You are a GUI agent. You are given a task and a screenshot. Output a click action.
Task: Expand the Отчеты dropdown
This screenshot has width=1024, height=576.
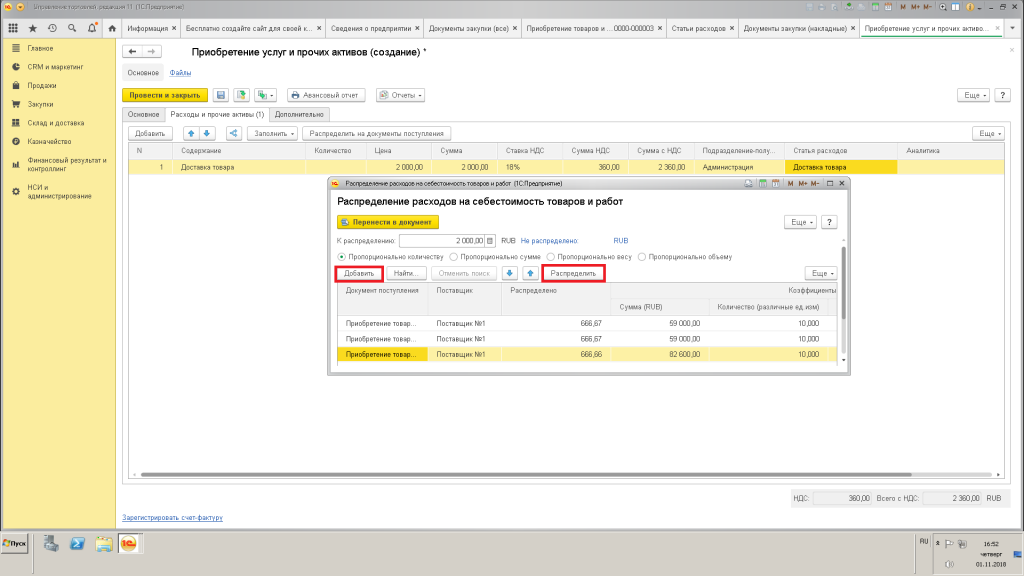(400, 95)
